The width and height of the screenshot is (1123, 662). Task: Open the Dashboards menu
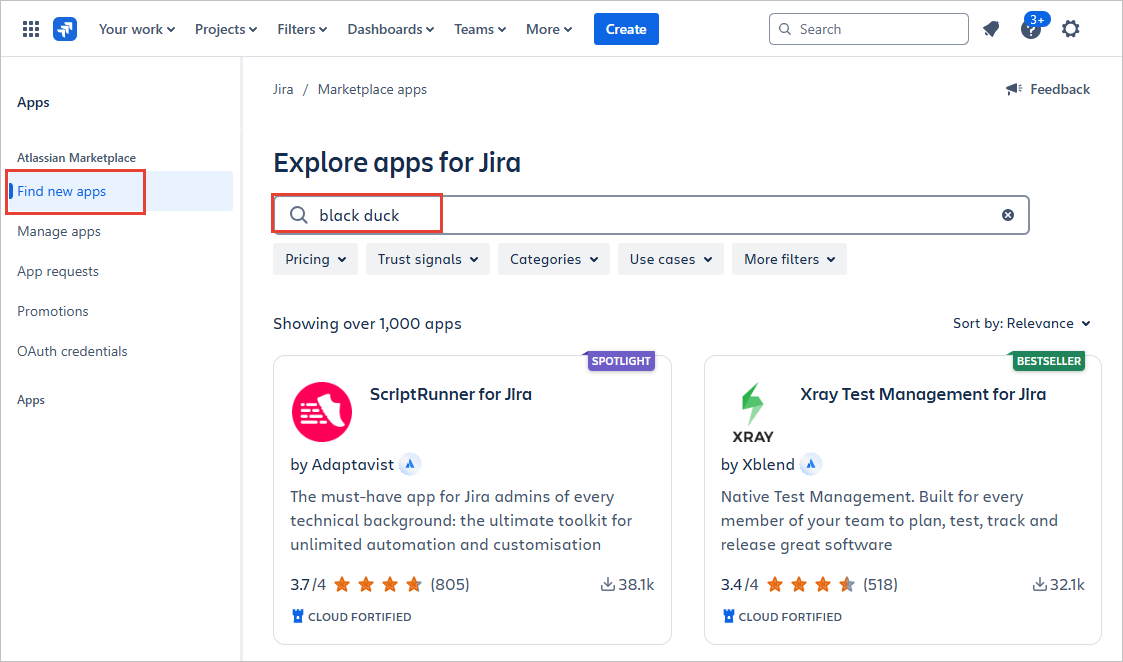[390, 29]
